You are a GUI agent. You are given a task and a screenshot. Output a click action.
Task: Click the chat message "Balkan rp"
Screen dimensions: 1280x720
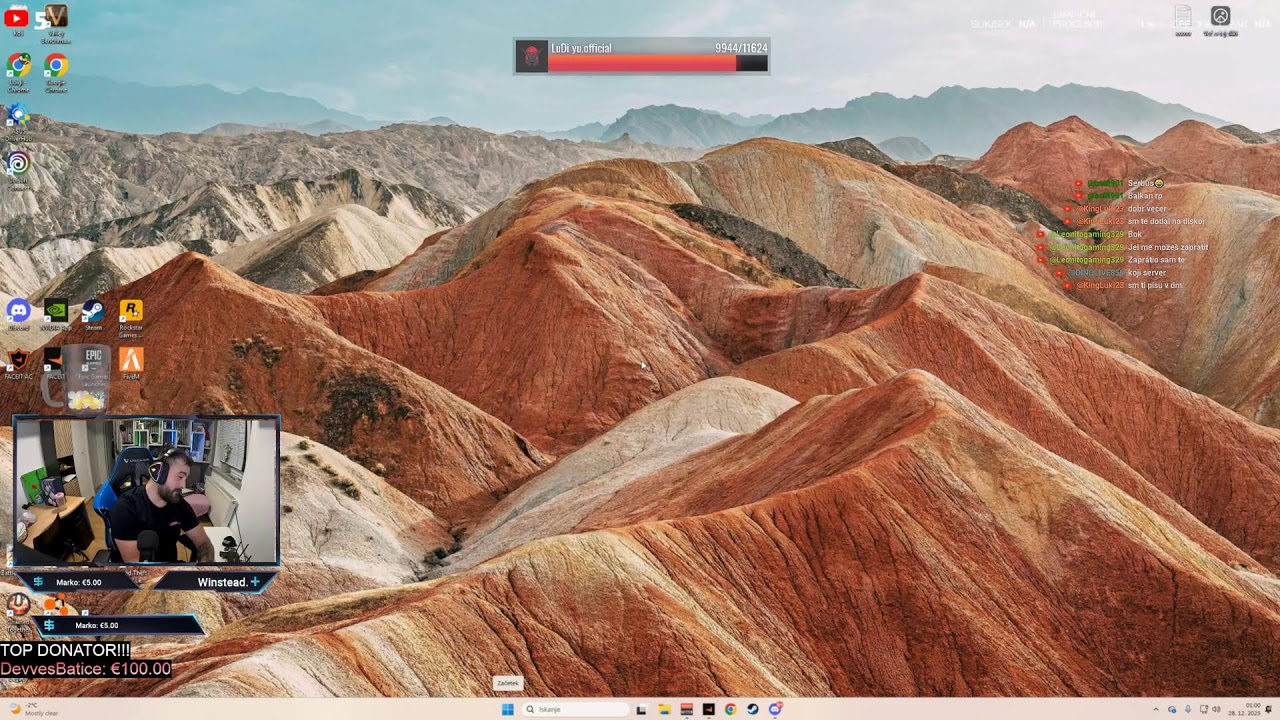pos(1145,196)
